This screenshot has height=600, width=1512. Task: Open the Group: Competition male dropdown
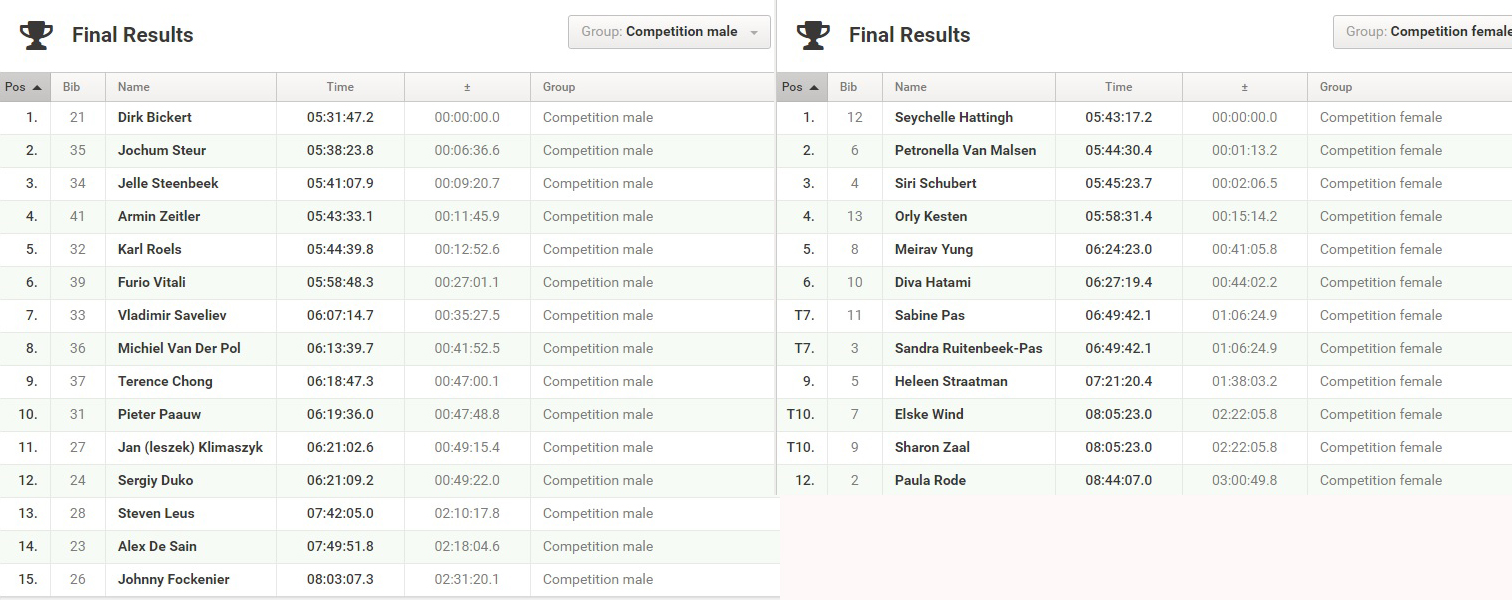pos(669,32)
